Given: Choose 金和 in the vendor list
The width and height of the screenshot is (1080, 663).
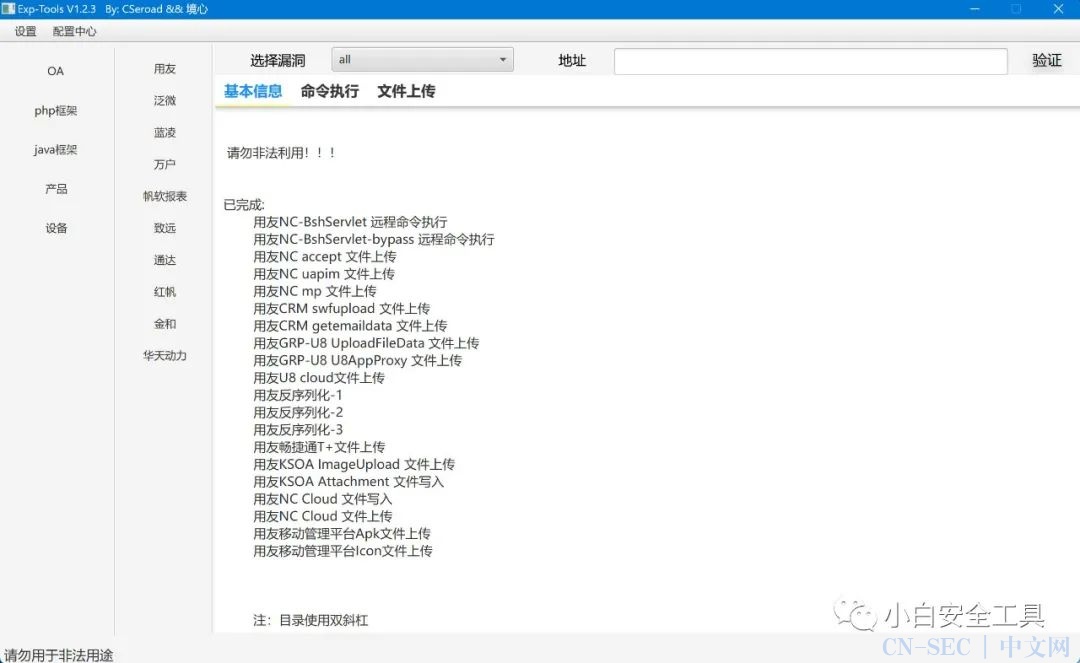Looking at the screenshot, I should (165, 324).
